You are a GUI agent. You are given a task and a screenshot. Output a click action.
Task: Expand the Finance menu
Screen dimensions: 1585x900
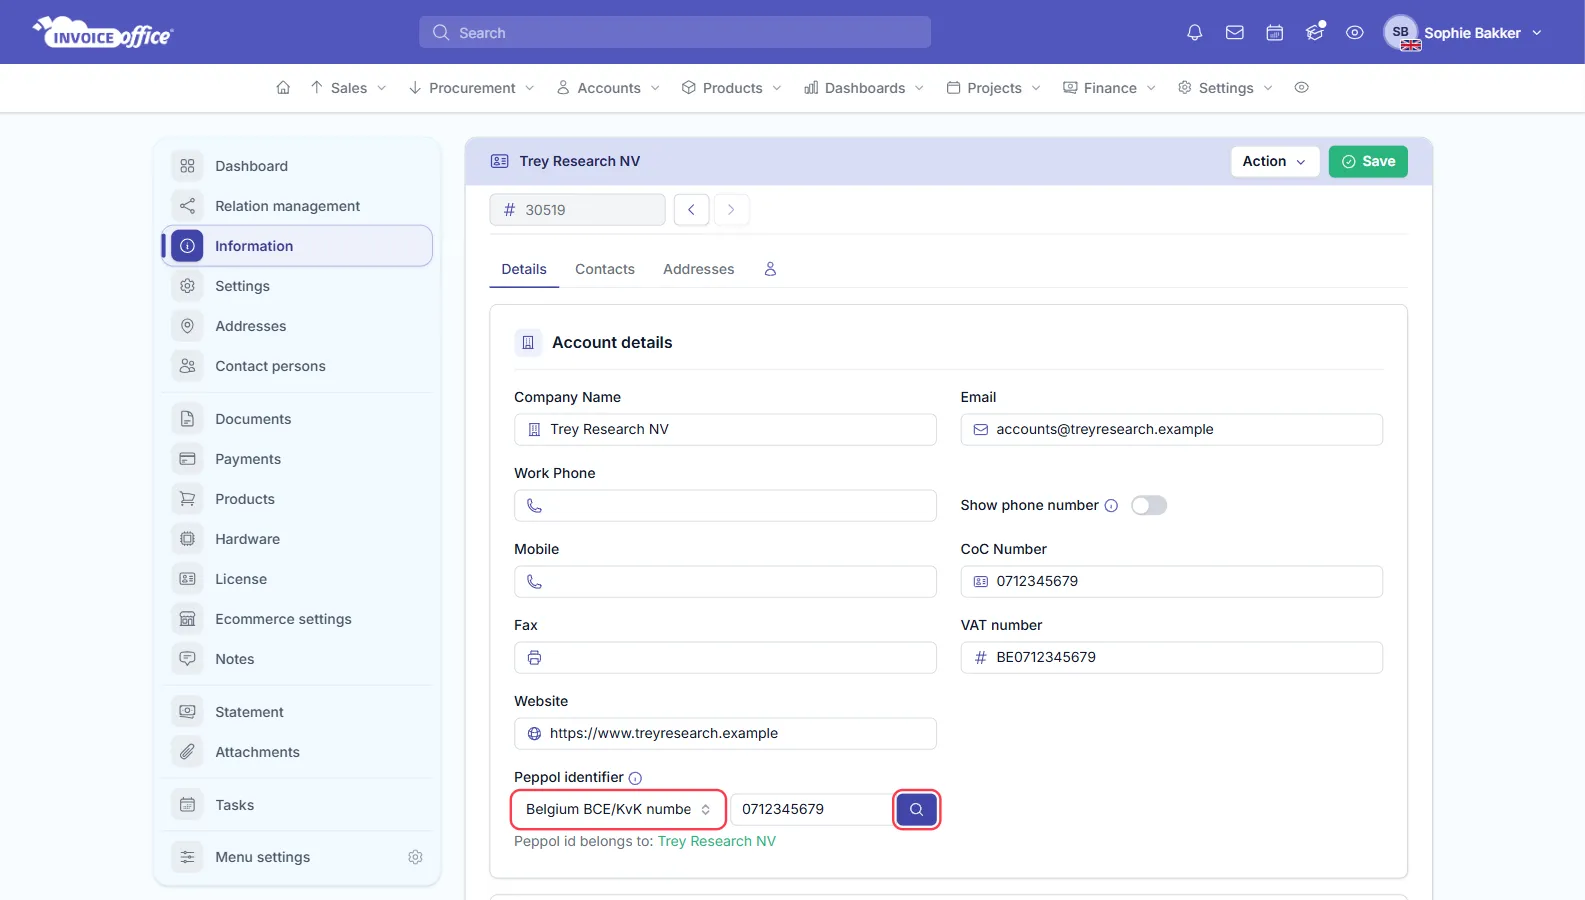(x=1109, y=88)
